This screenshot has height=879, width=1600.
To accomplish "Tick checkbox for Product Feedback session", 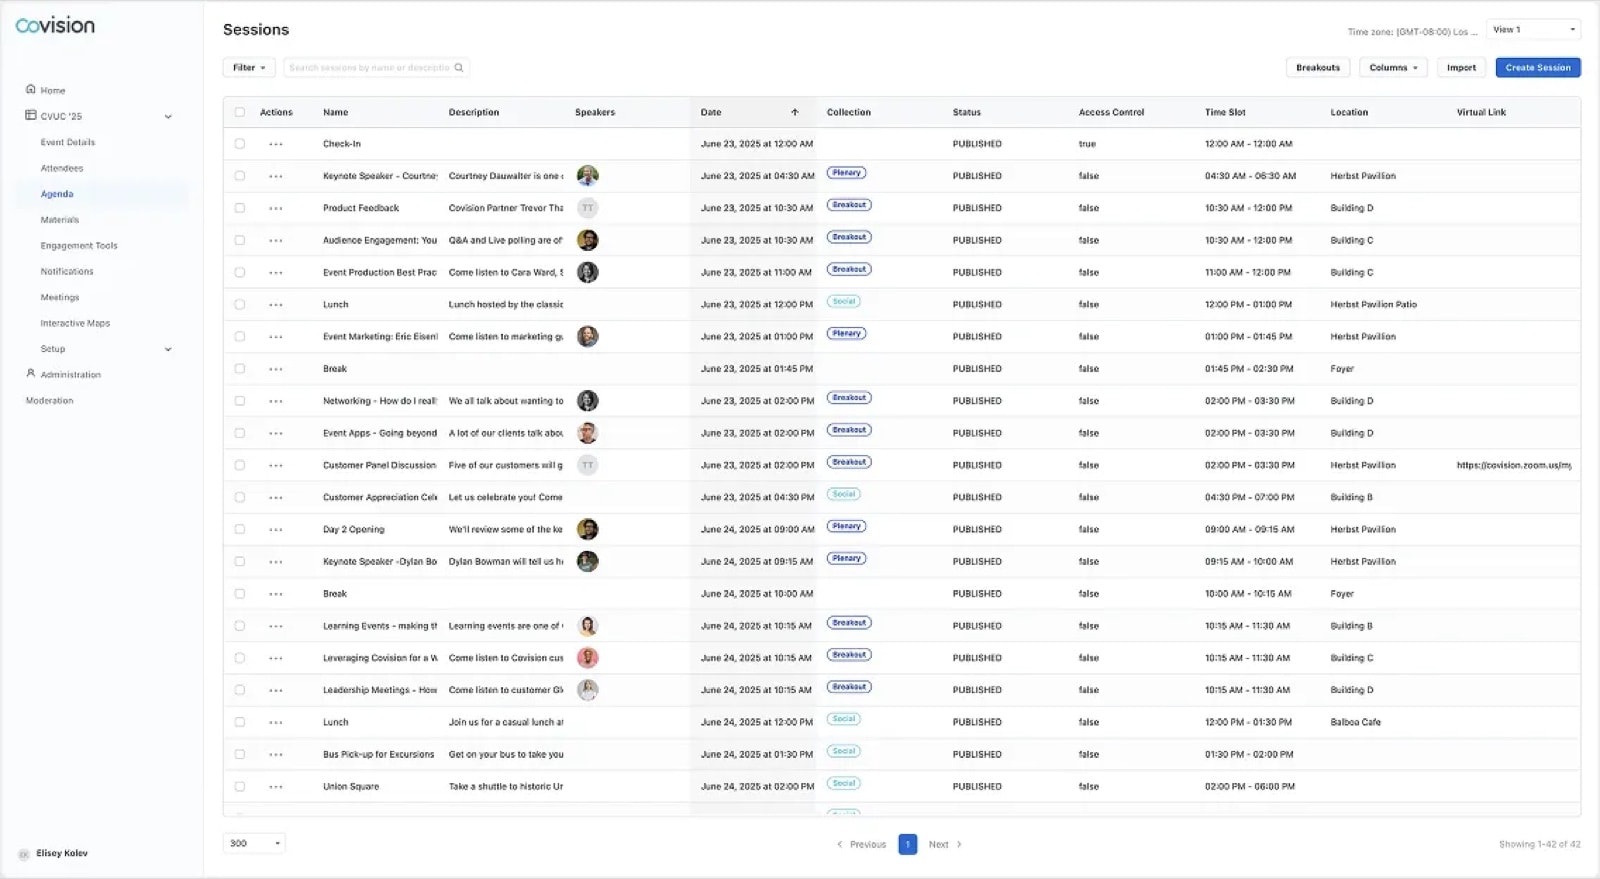I will pyautogui.click(x=240, y=208).
